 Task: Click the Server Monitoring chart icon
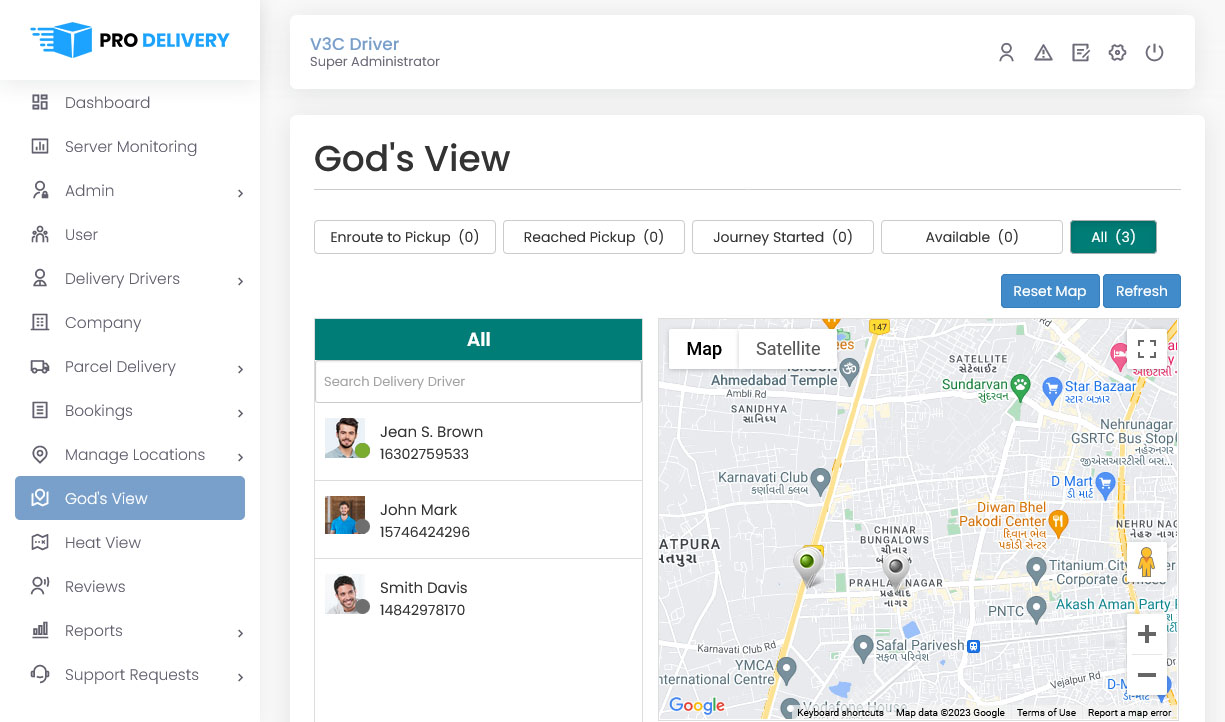point(40,146)
